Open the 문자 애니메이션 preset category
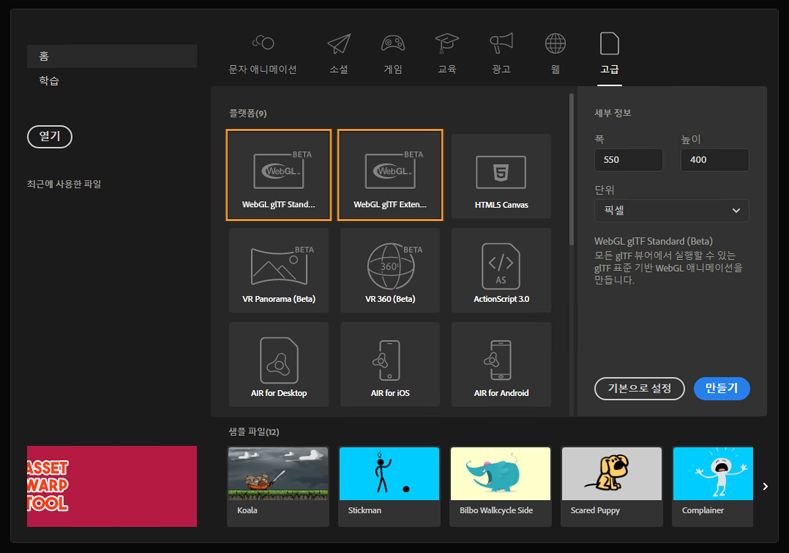The height and width of the screenshot is (553, 789). point(263,54)
